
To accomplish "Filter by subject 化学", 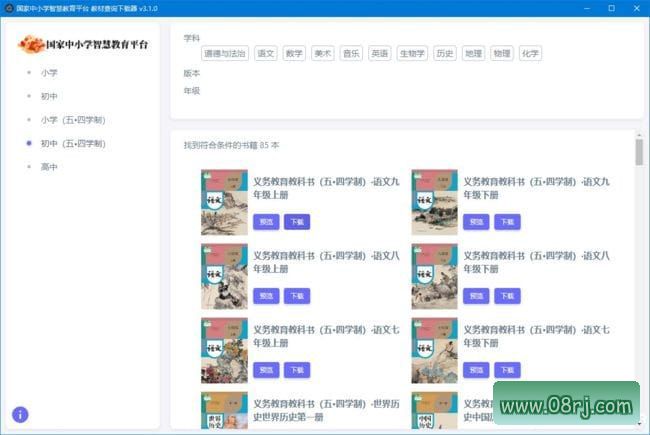I will pos(530,53).
